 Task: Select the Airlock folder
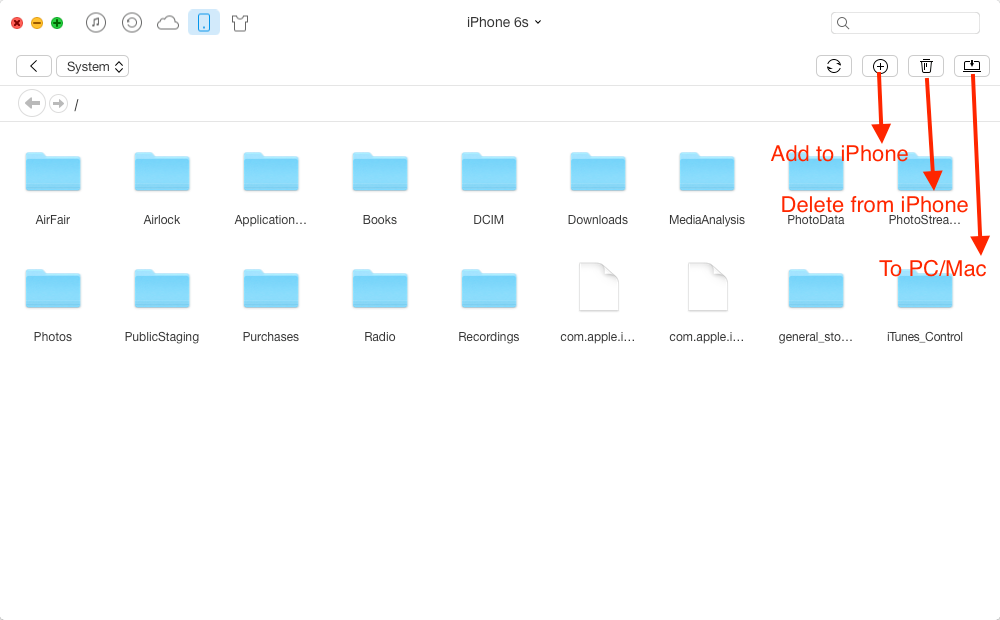[x=162, y=172]
